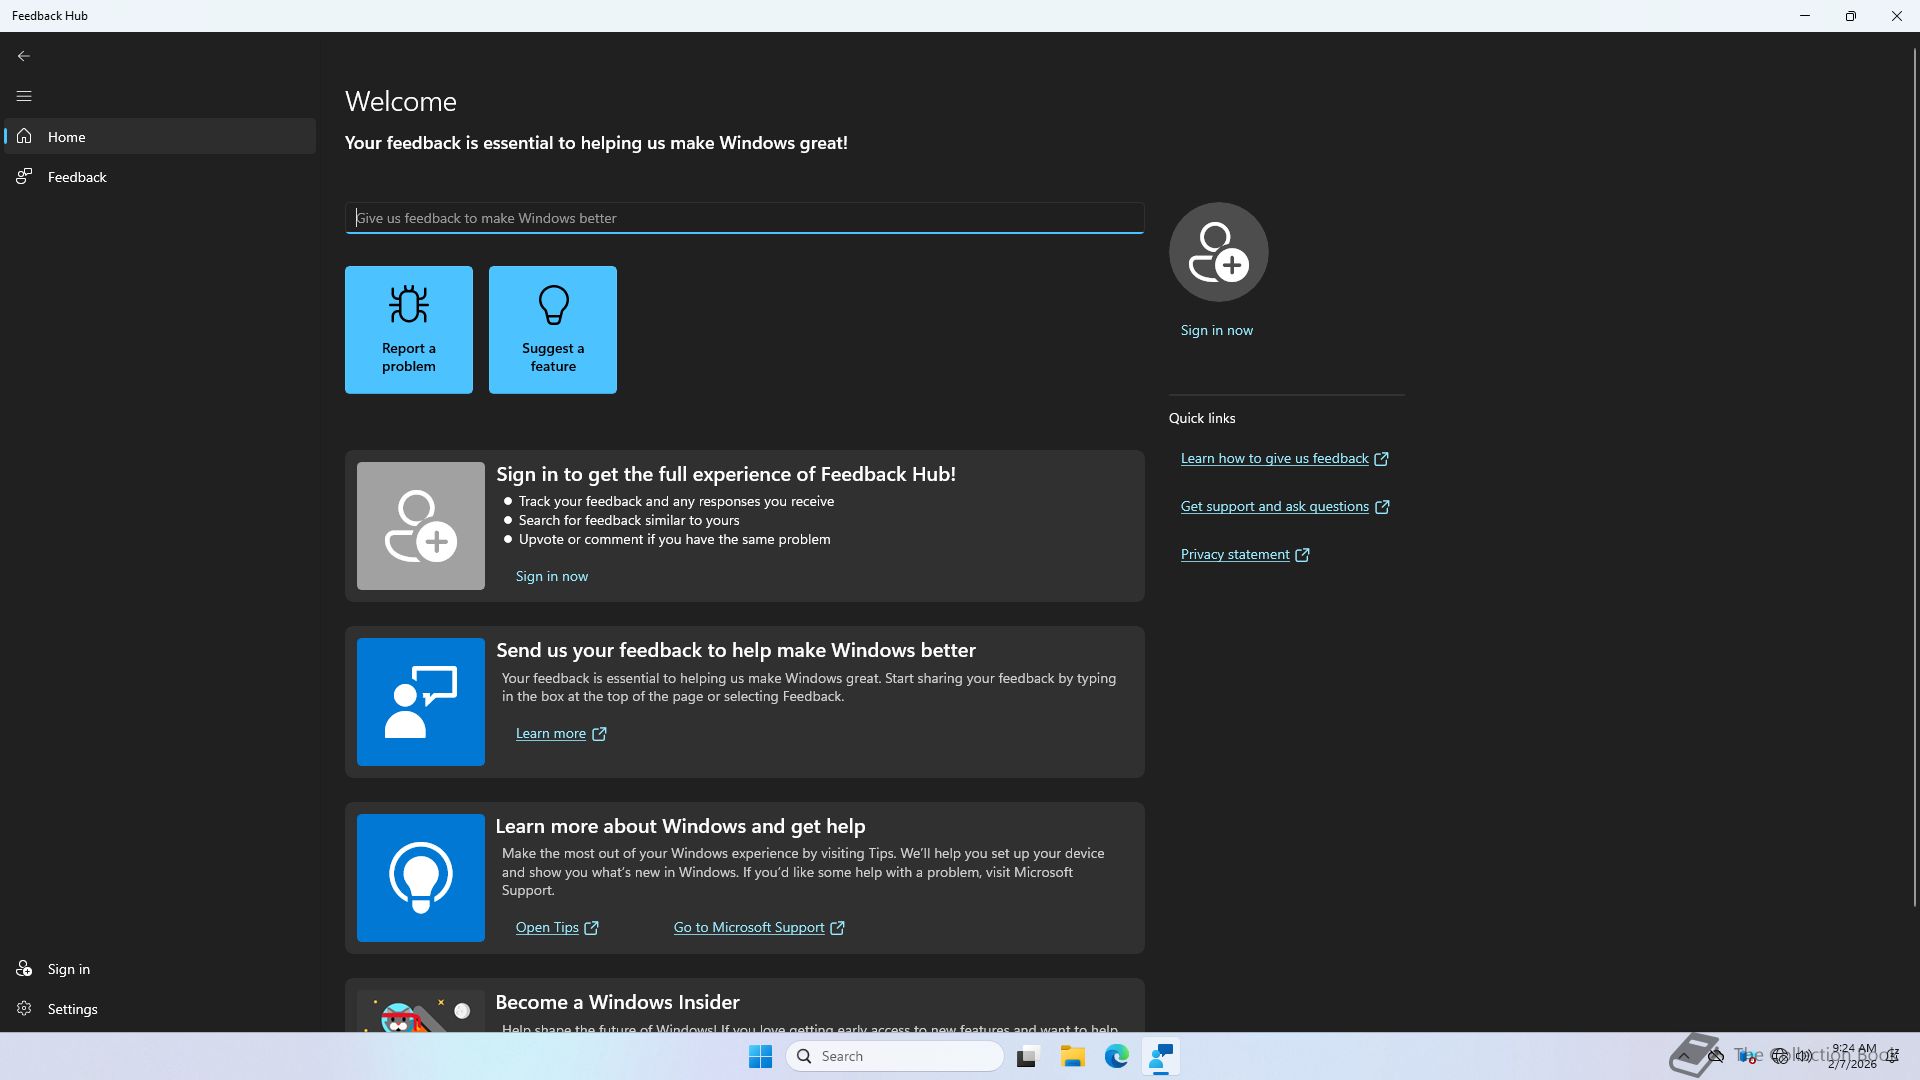Go to Microsoft Support link

pyautogui.click(x=749, y=927)
